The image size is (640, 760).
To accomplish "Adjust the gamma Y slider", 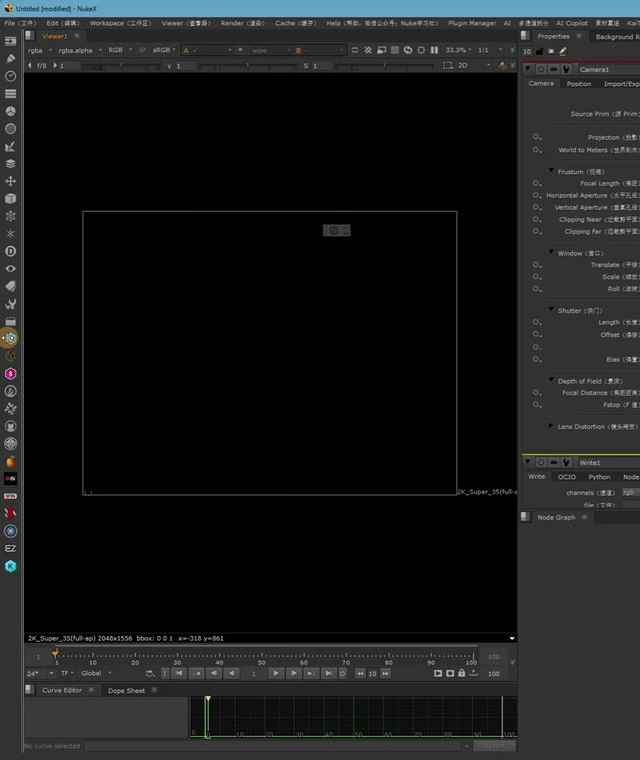I will point(247,65).
